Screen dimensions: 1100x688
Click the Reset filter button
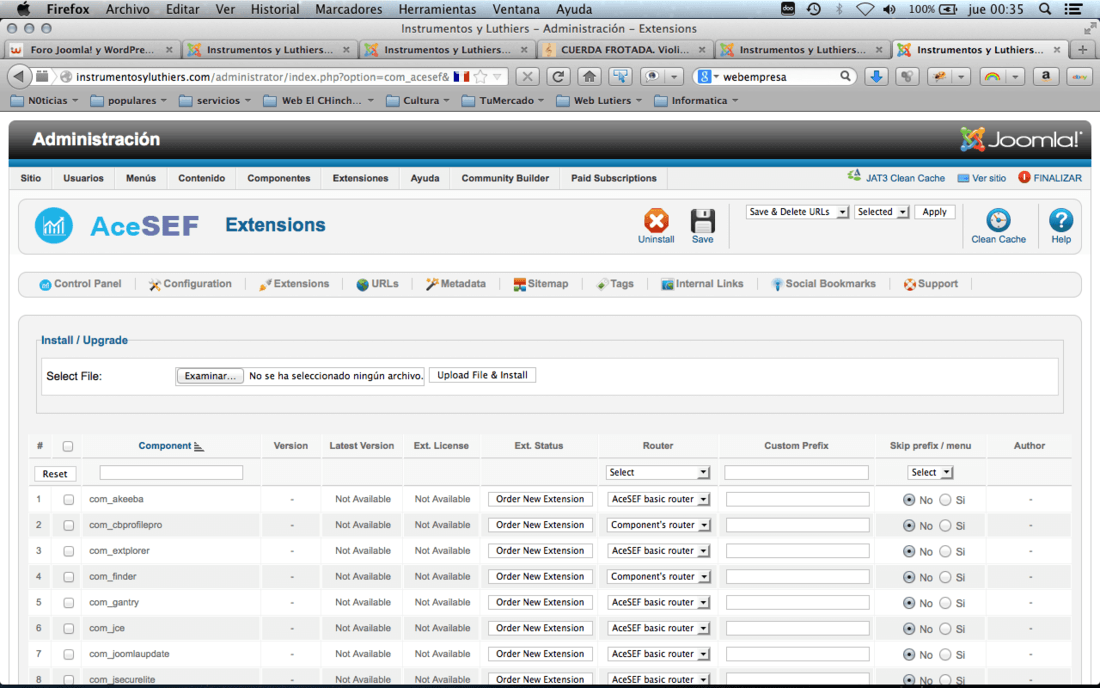pyautogui.click(x=55, y=473)
